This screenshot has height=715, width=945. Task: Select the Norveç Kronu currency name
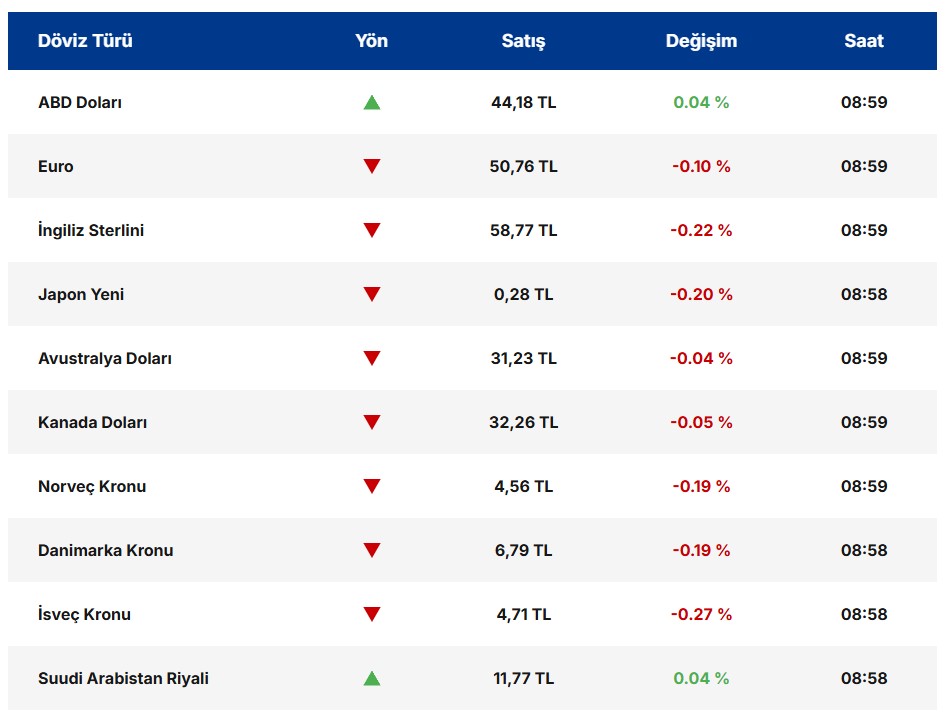coord(92,486)
